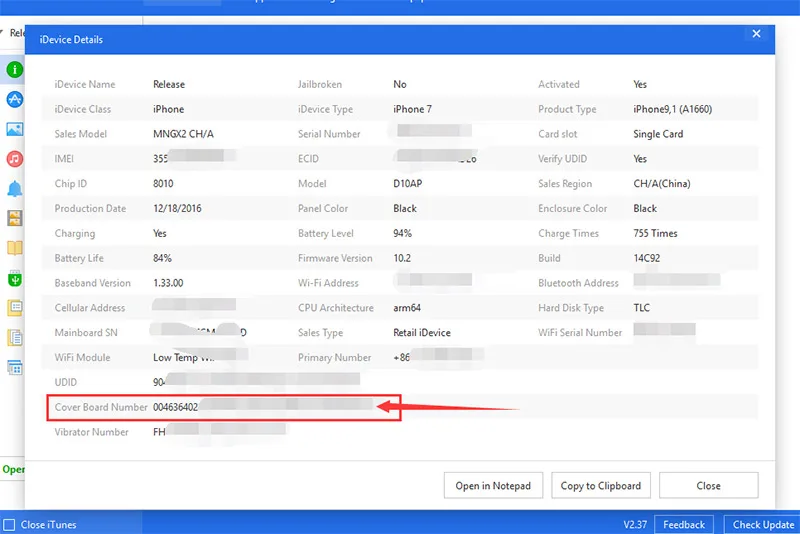Select the iDevice Name value Release

(x=169, y=84)
